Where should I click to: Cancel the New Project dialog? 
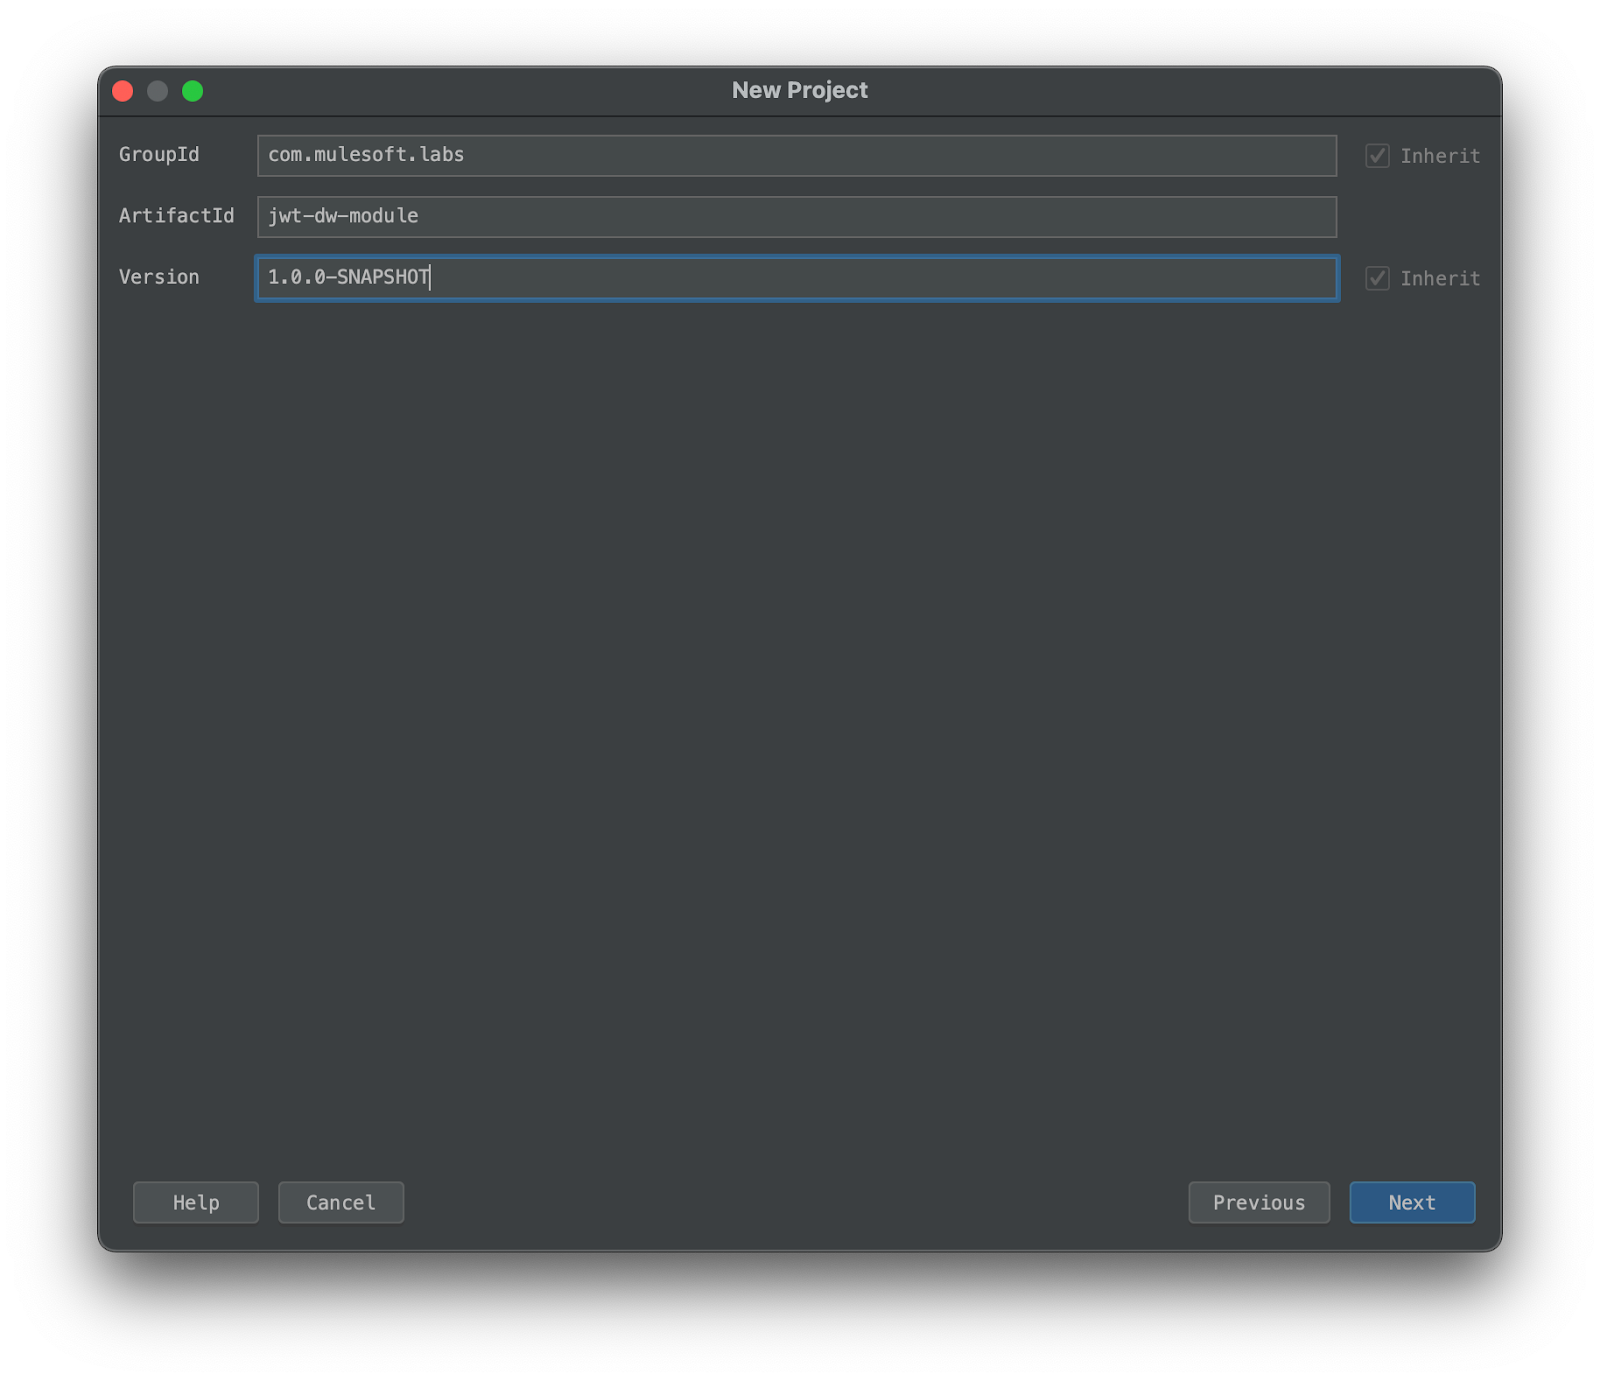click(x=340, y=1202)
